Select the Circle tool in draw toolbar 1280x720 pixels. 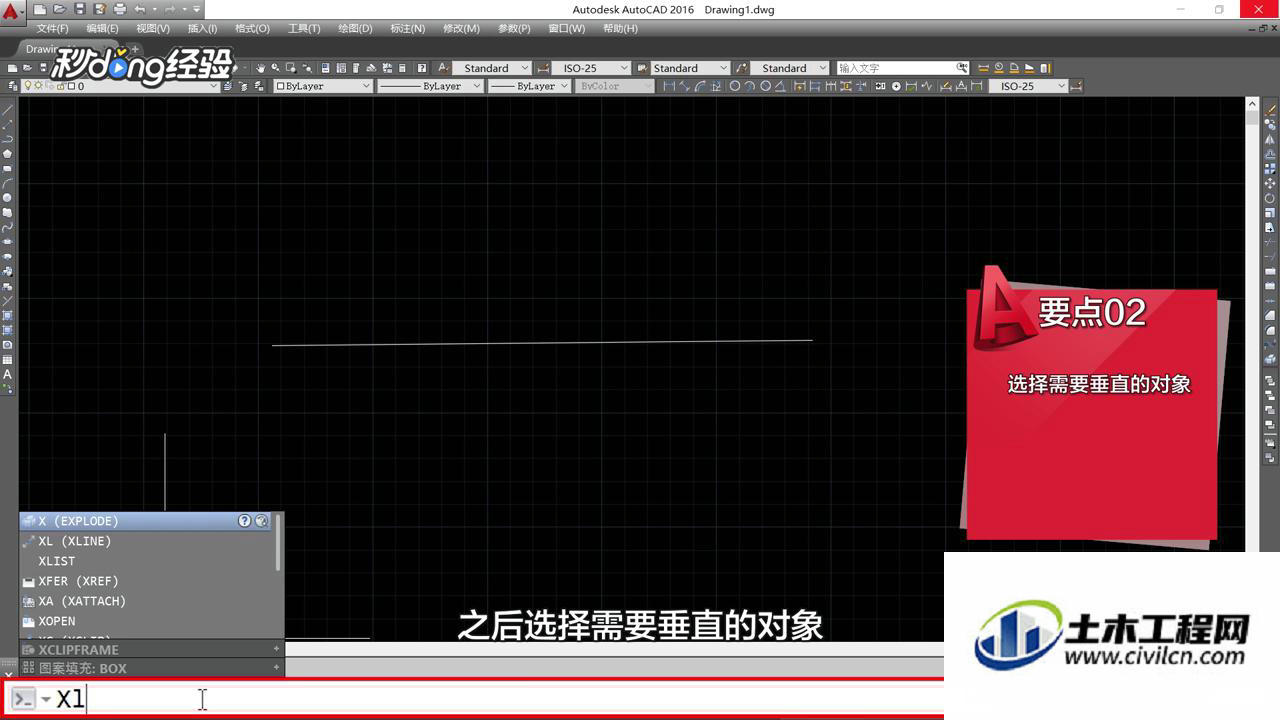[7, 198]
